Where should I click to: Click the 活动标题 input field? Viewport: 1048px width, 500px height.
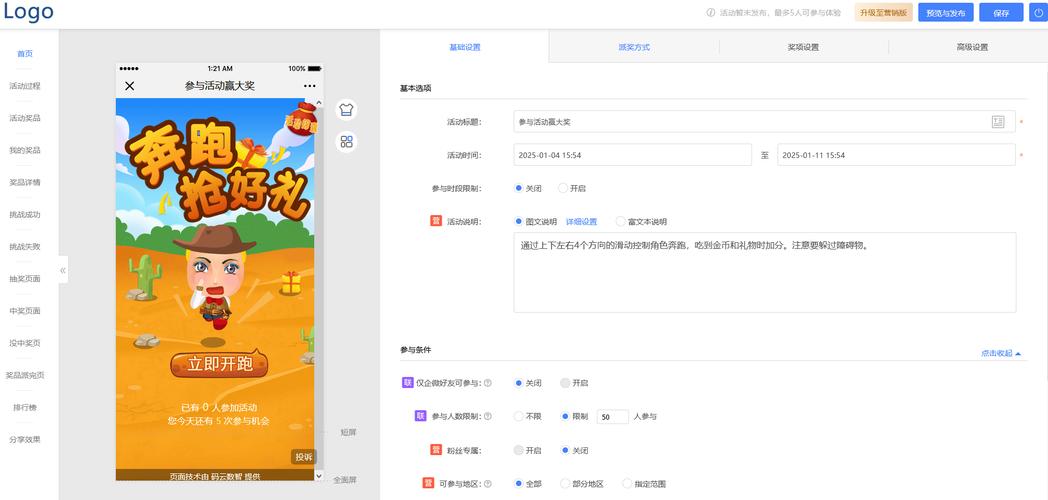pyautogui.click(x=764, y=122)
